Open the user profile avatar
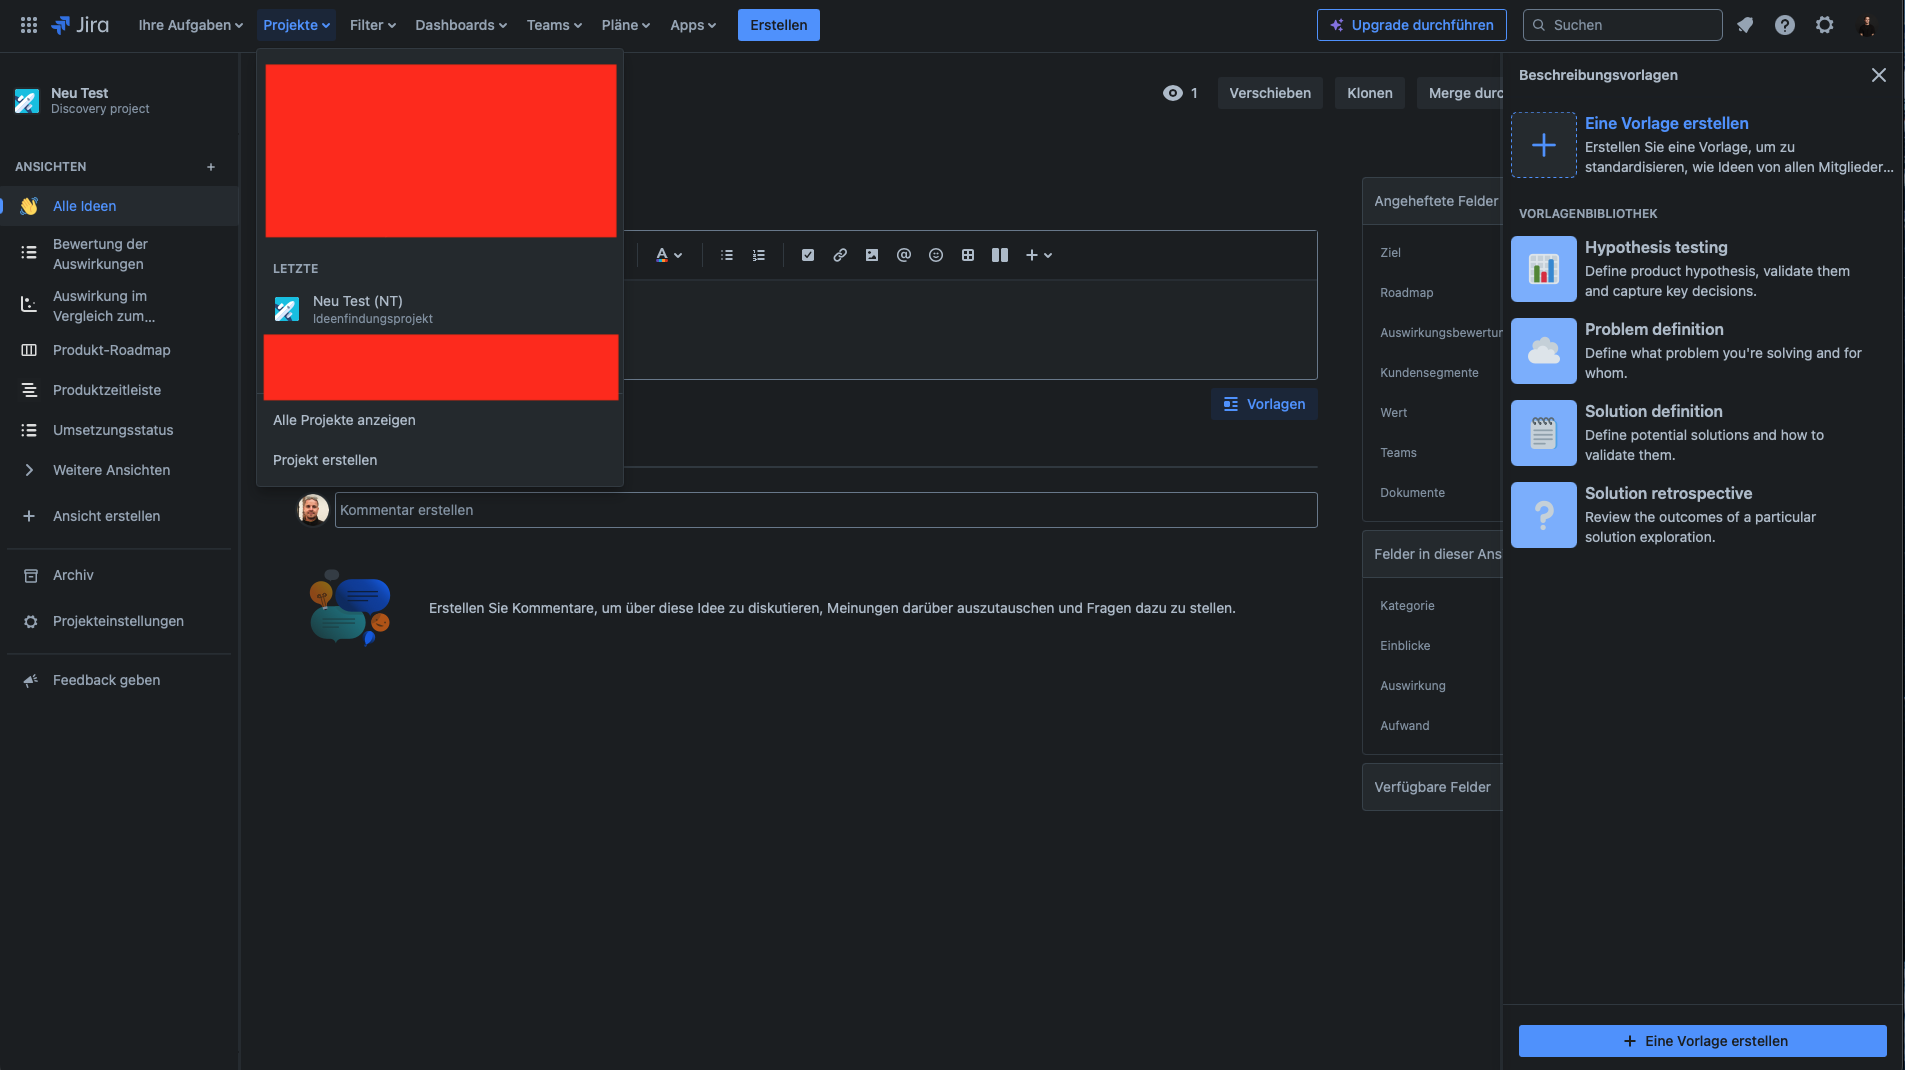 click(x=1867, y=25)
